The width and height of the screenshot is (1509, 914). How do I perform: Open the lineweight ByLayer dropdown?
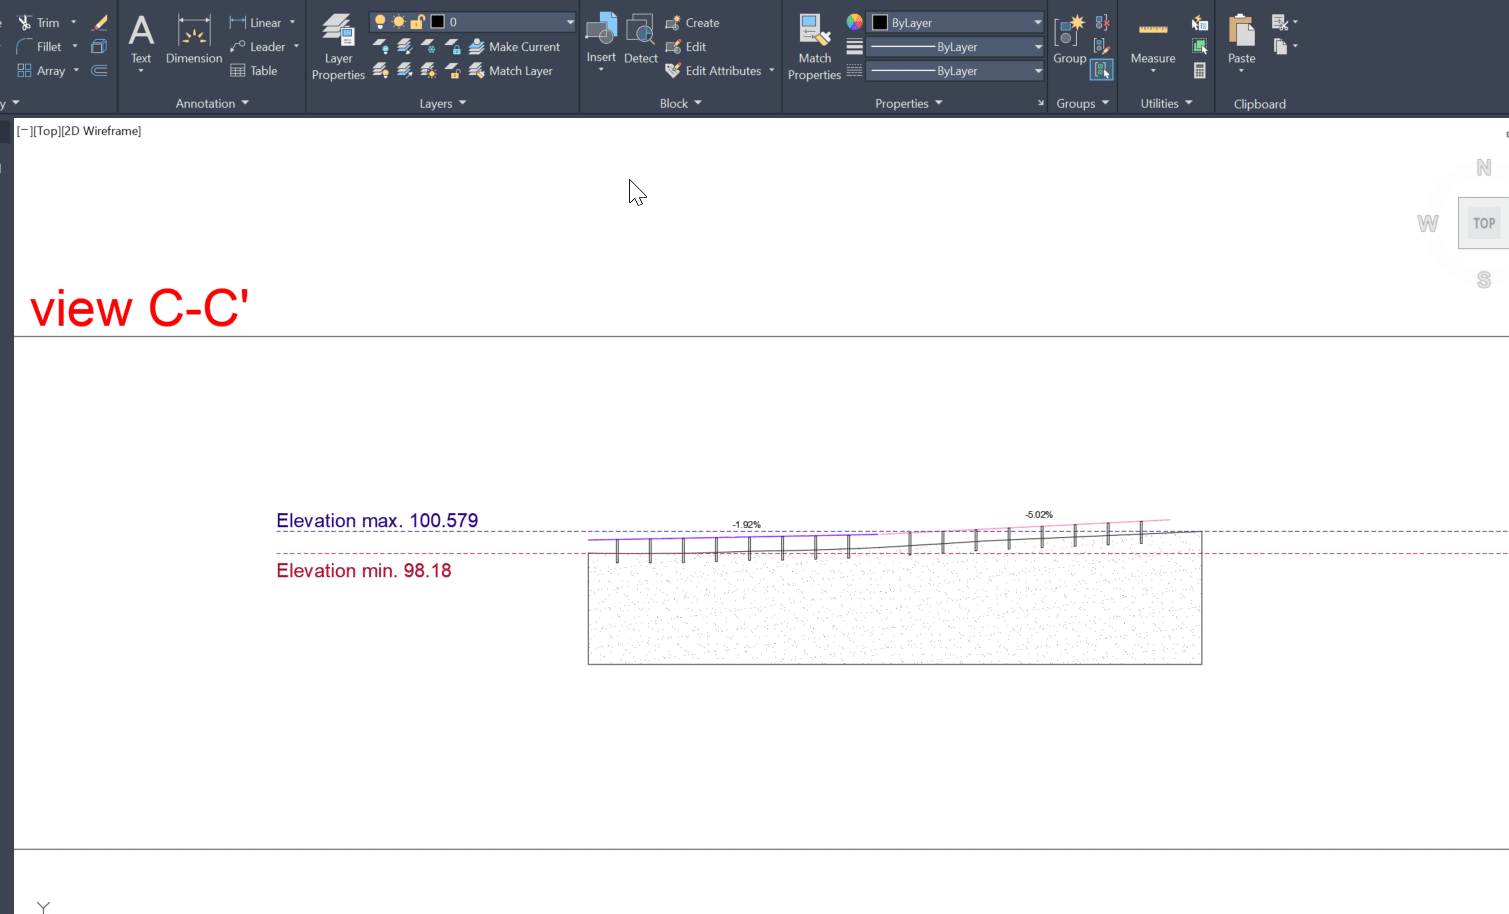click(x=1037, y=46)
